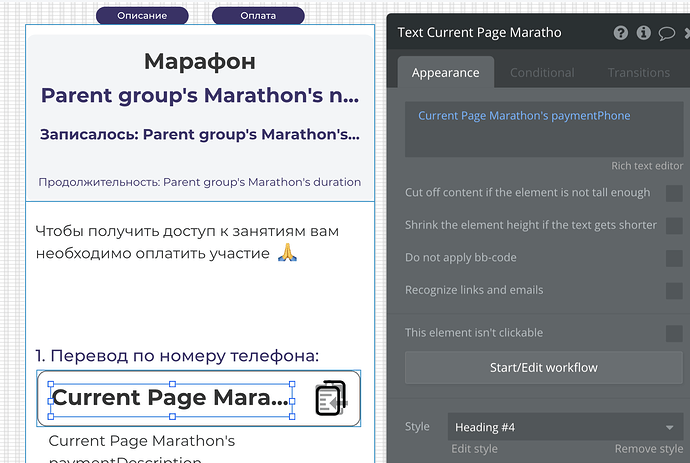
Task: Select the 'Записалось: Parent group's Marathon's...' text
Action: coord(200,134)
